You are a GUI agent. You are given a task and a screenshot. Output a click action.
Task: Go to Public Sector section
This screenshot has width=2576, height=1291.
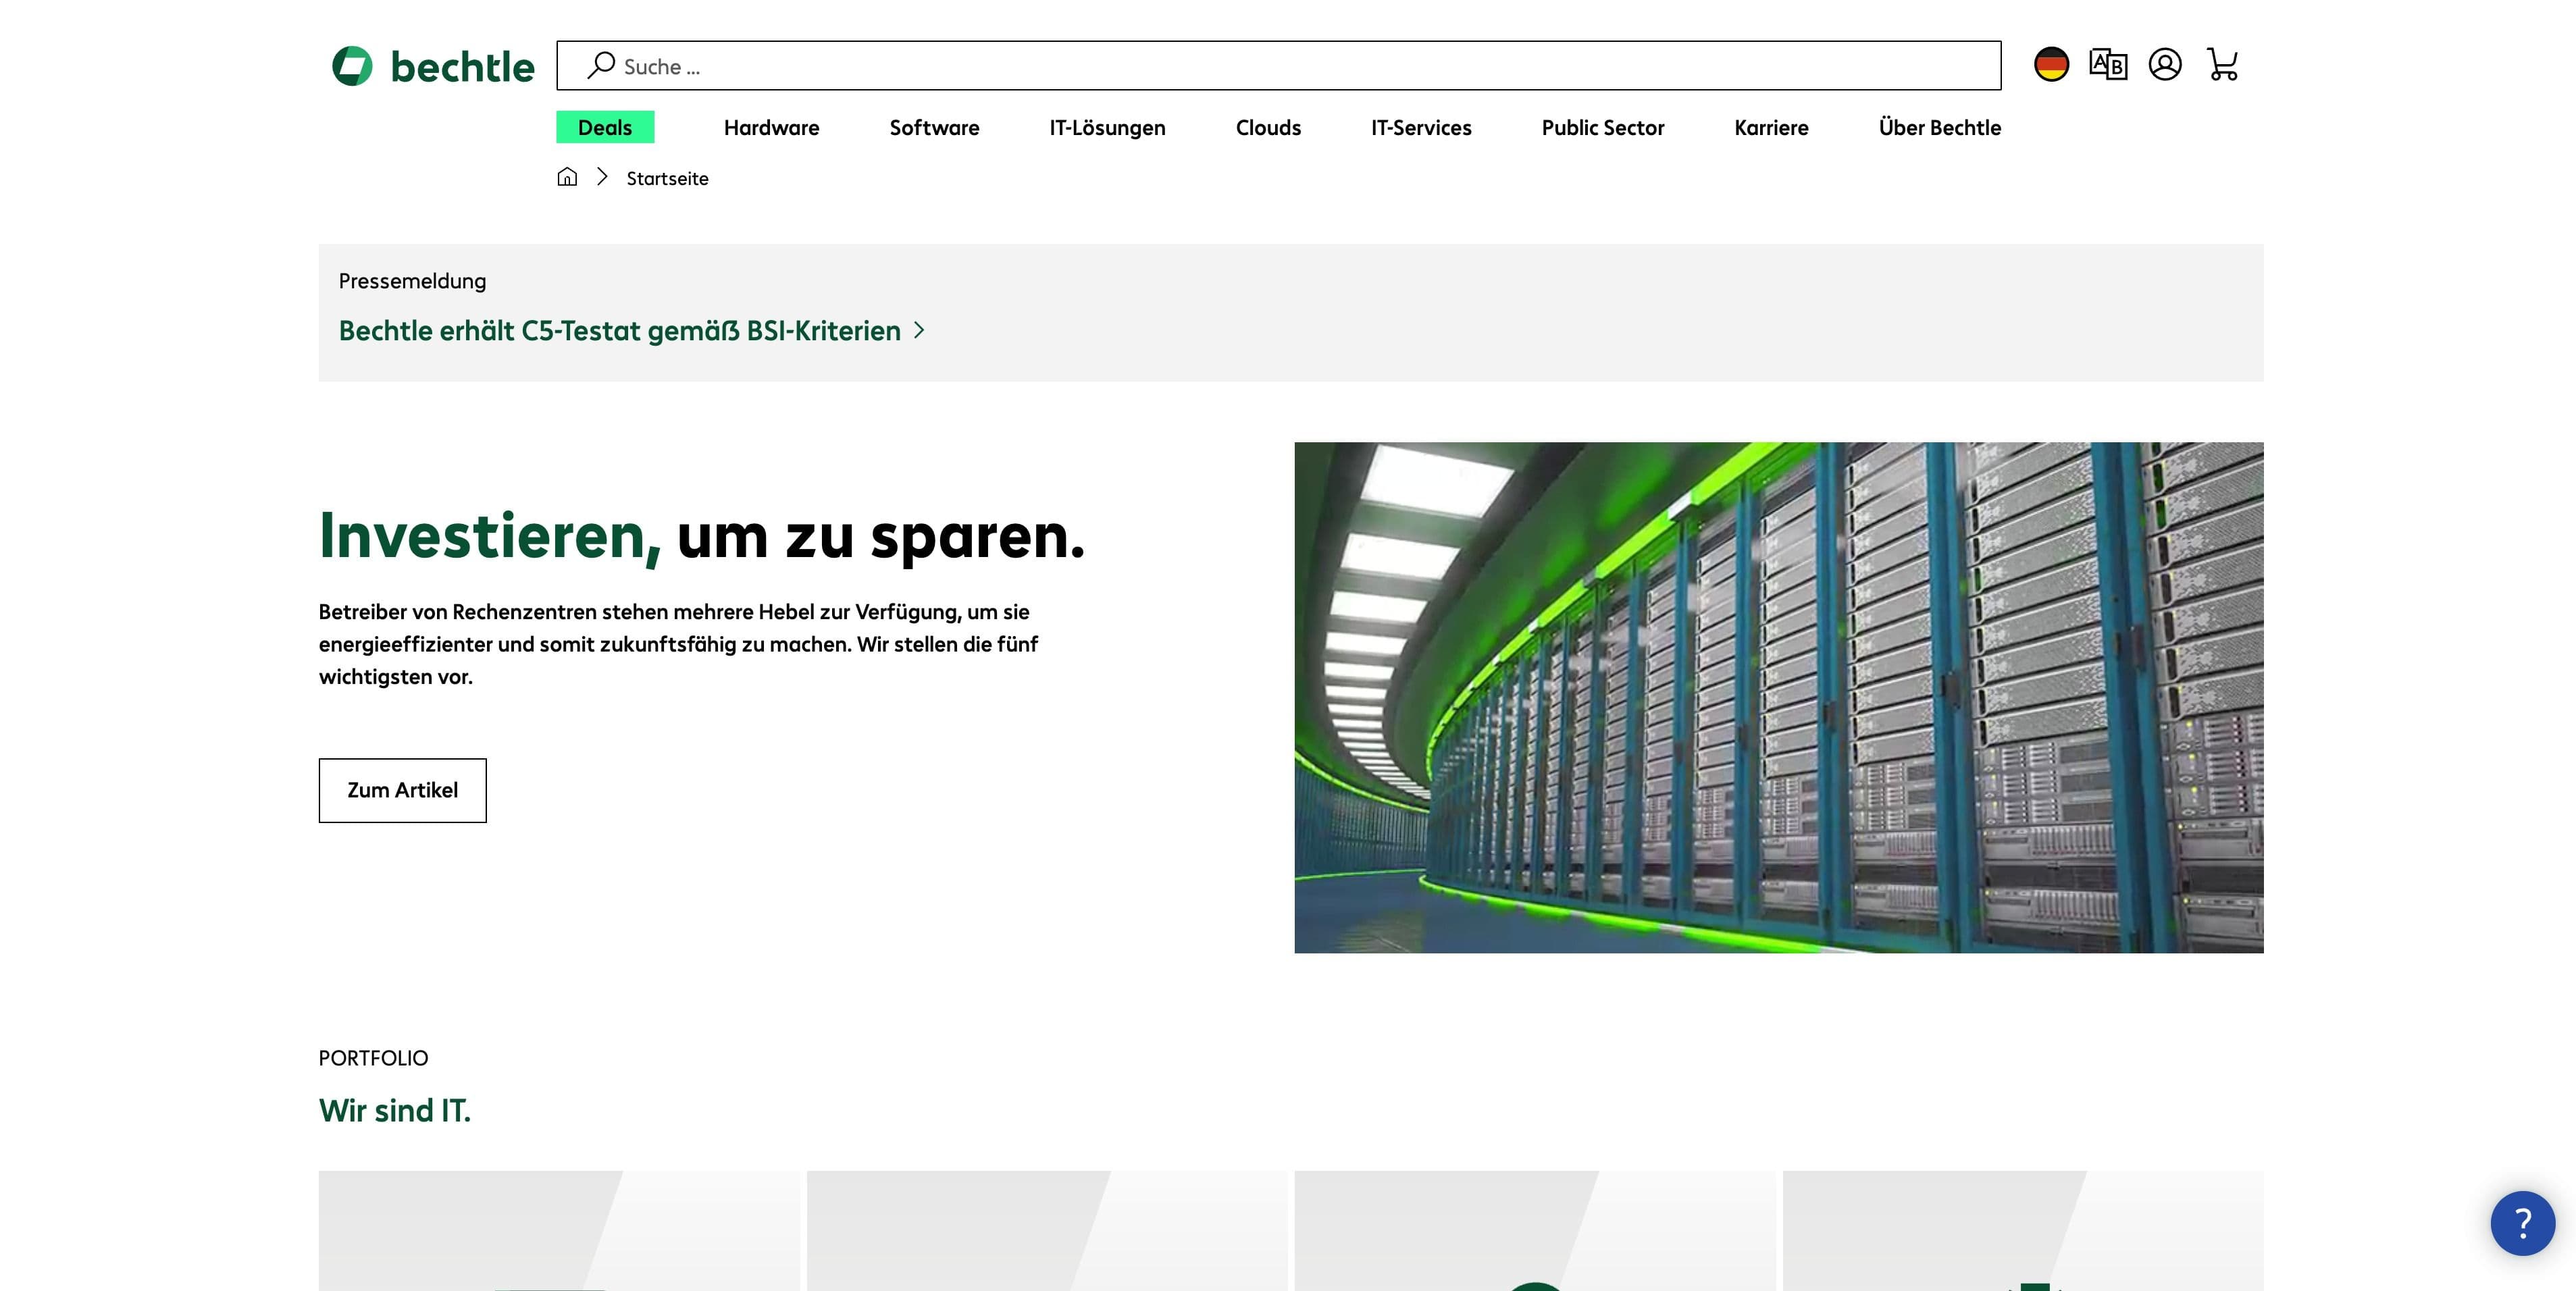(x=1602, y=127)
